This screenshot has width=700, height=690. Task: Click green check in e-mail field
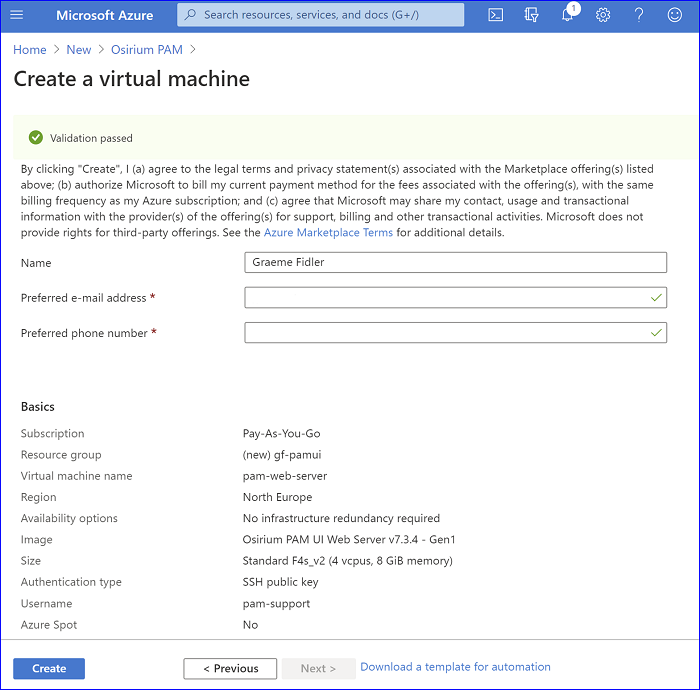coord(656,298)
